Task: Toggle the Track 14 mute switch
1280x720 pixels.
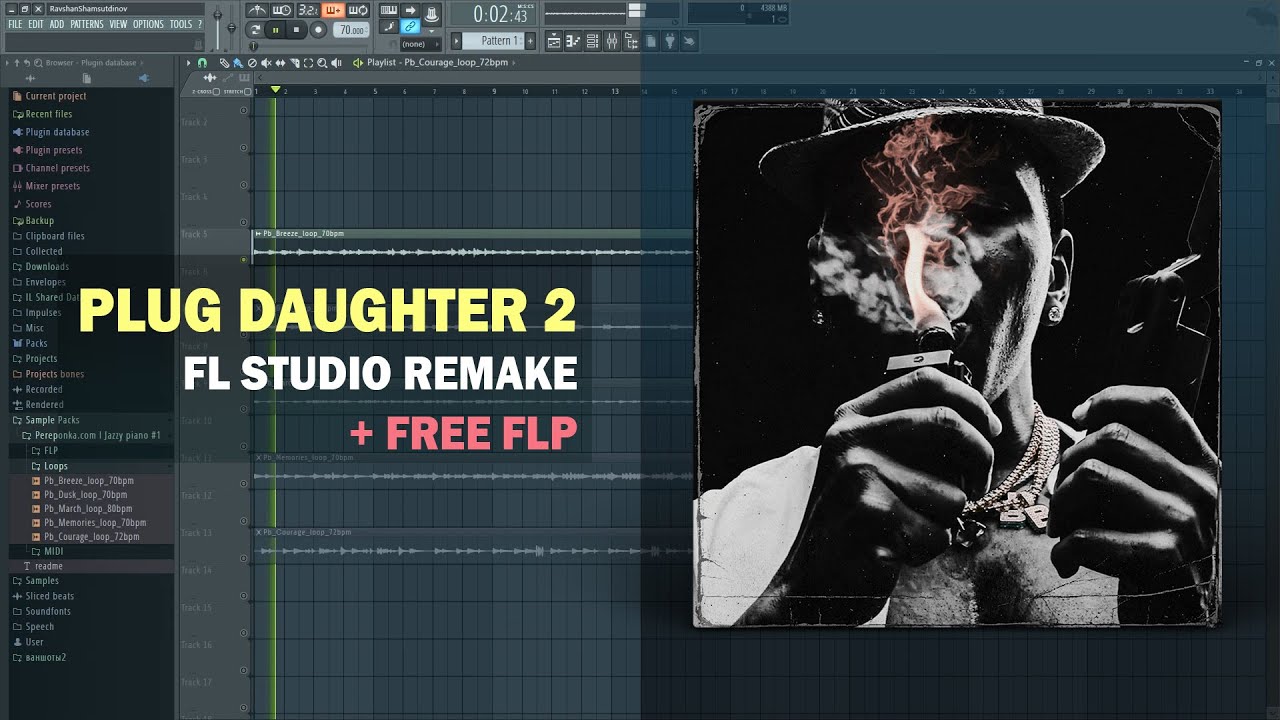Action: [243, 595]
